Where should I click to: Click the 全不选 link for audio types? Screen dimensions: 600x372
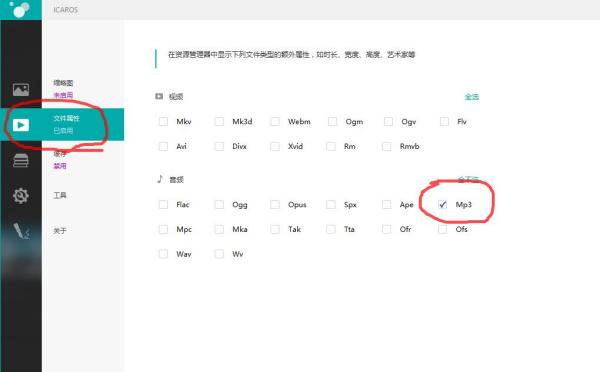coord(468,179)
